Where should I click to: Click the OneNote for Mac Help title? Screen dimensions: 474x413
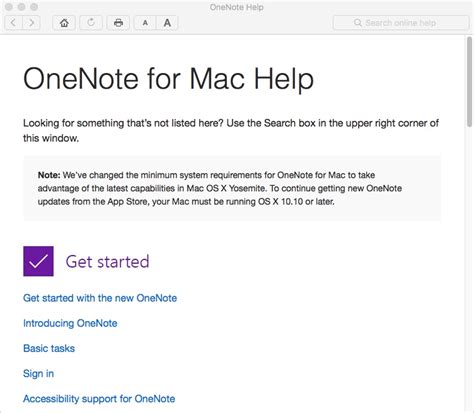168,79
